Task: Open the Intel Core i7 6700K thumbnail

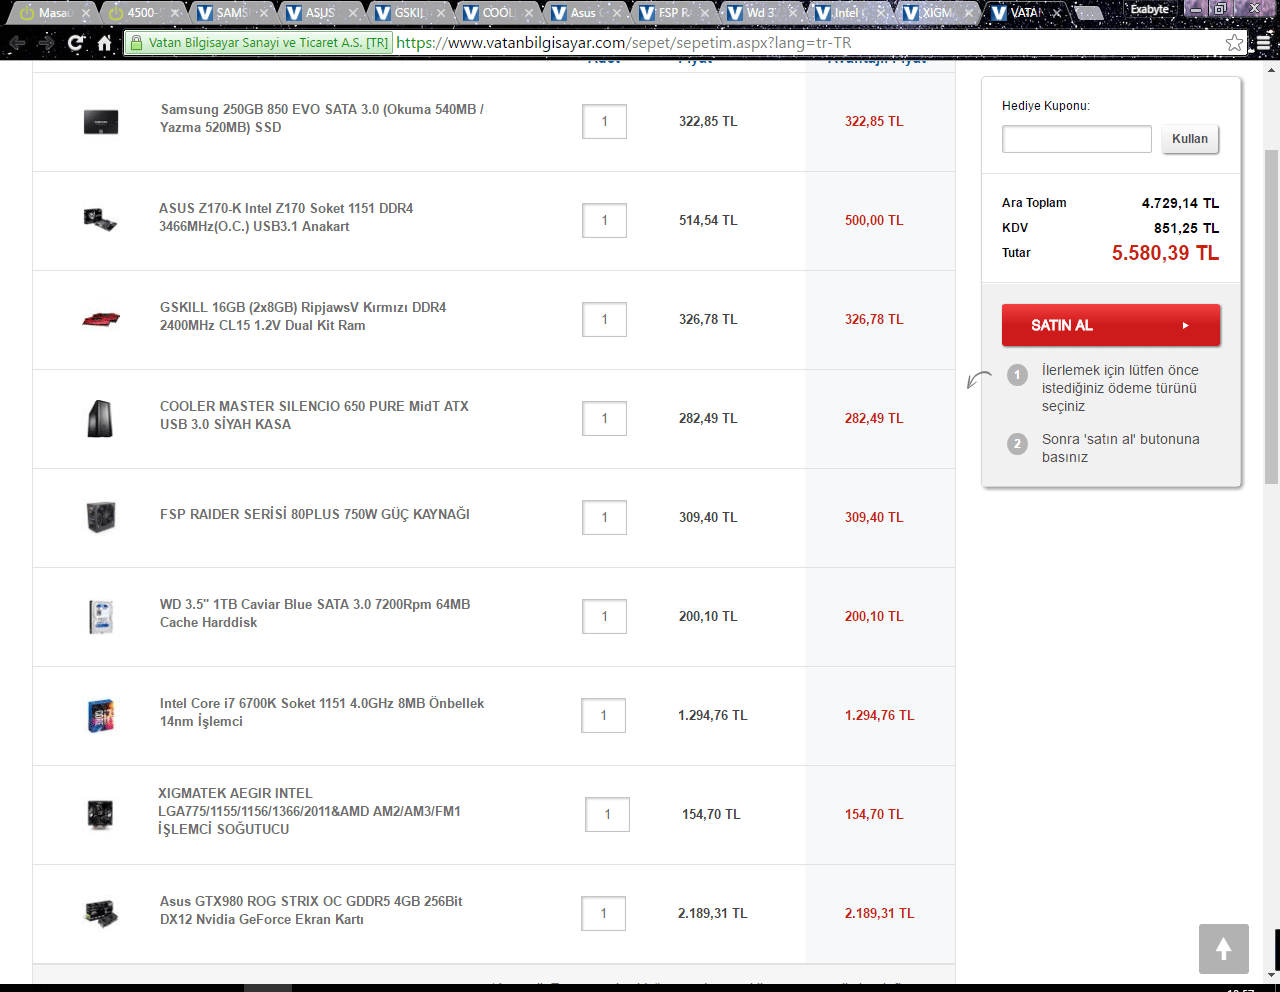Action: (x=100, y=715)
